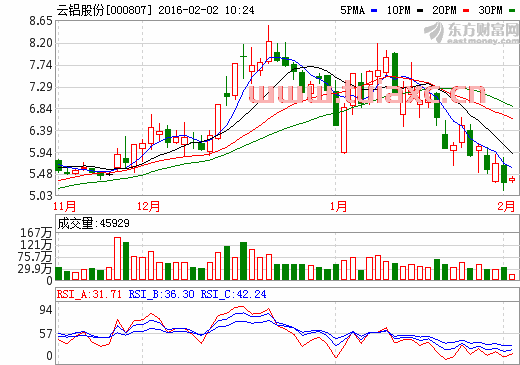Click the 20PM legend label
Screen dimensions: 520x365
[444, 10]
